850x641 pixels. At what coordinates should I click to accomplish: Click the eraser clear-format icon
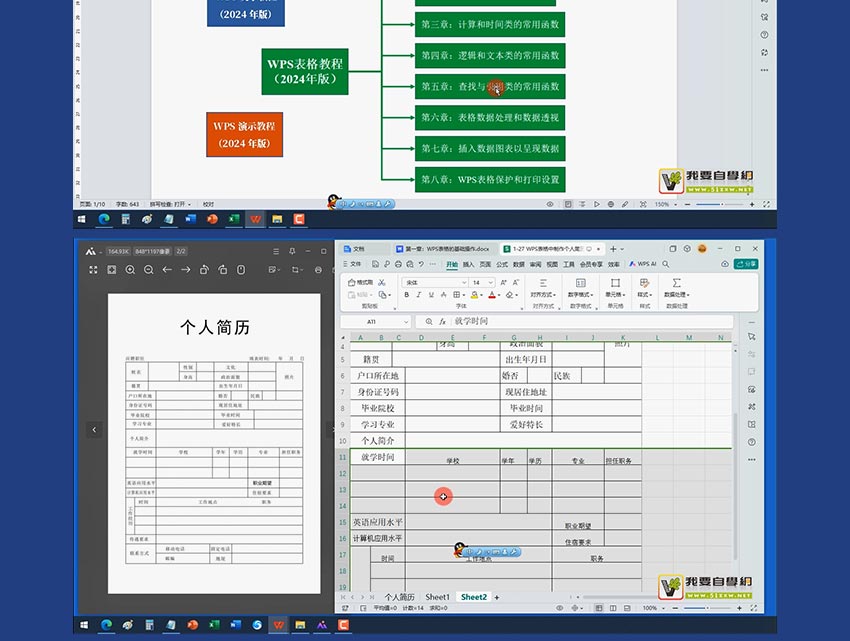510,294
